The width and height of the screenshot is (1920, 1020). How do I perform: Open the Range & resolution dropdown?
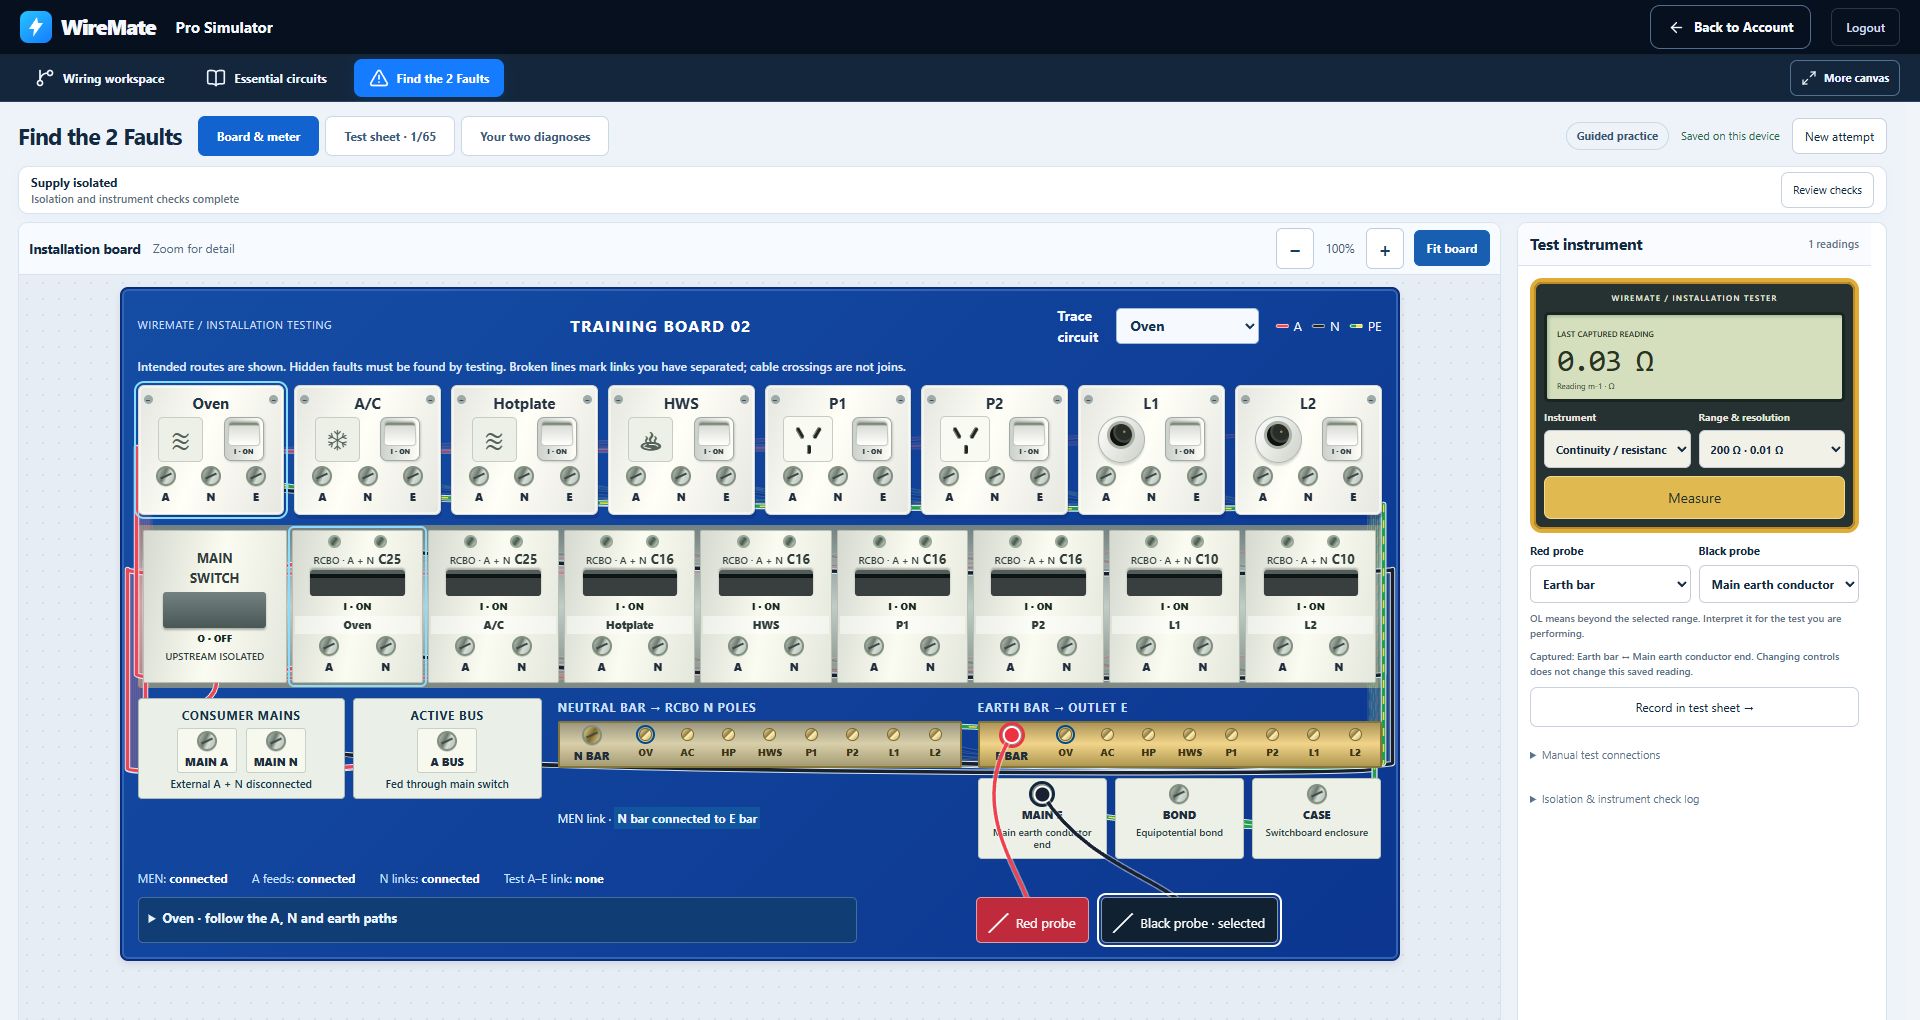click(1771, 450)
